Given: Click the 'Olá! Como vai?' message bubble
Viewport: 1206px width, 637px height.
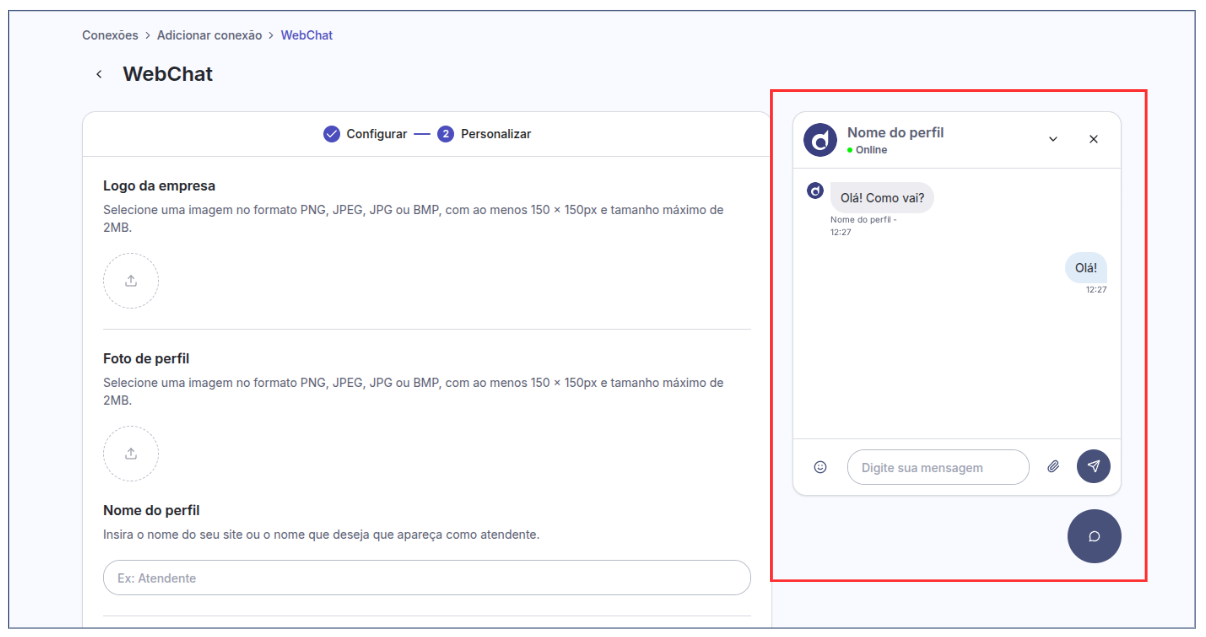Looking at the screenshot, I should pyautogui.click(x=881, y=198).
